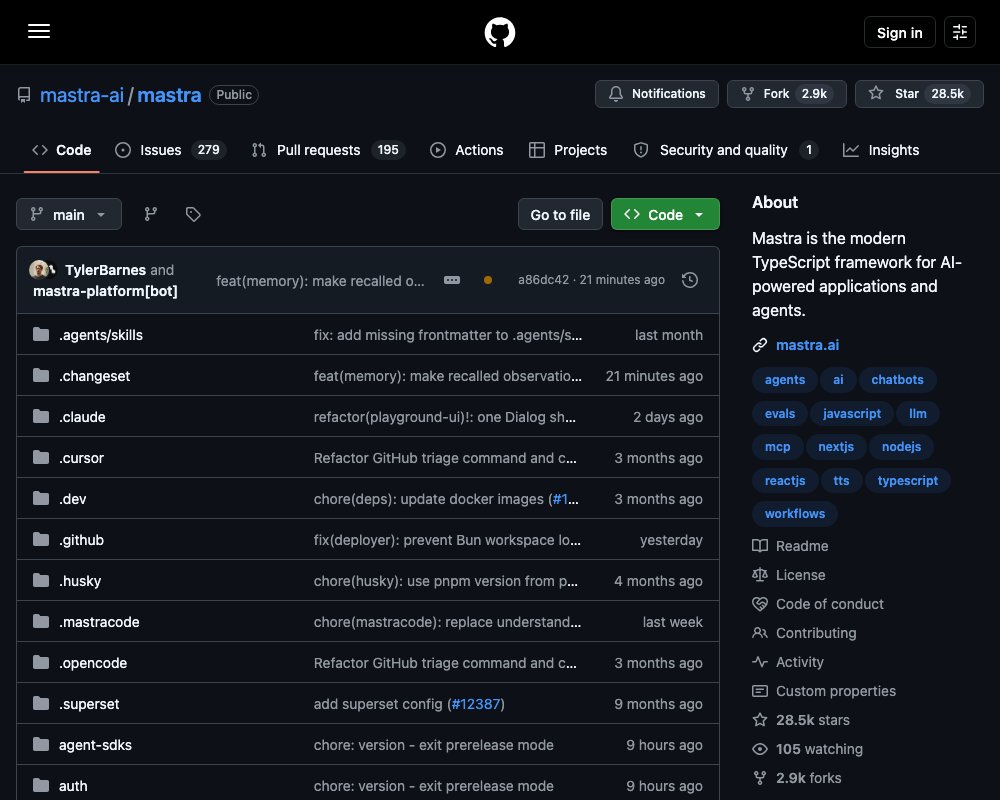This screenshot has width=1000, height=800.
Task: Select the typescript topic tag
Action: [x=908, y=480]
